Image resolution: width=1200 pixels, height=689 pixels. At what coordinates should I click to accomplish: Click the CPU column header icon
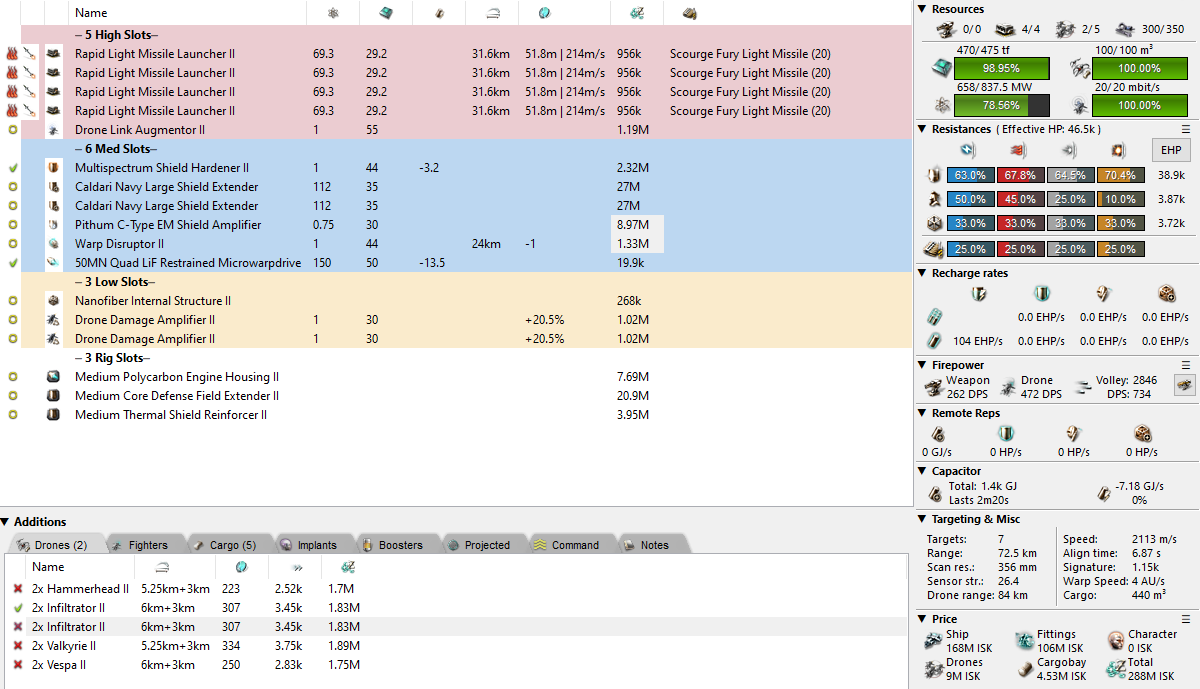pos(384,13)
